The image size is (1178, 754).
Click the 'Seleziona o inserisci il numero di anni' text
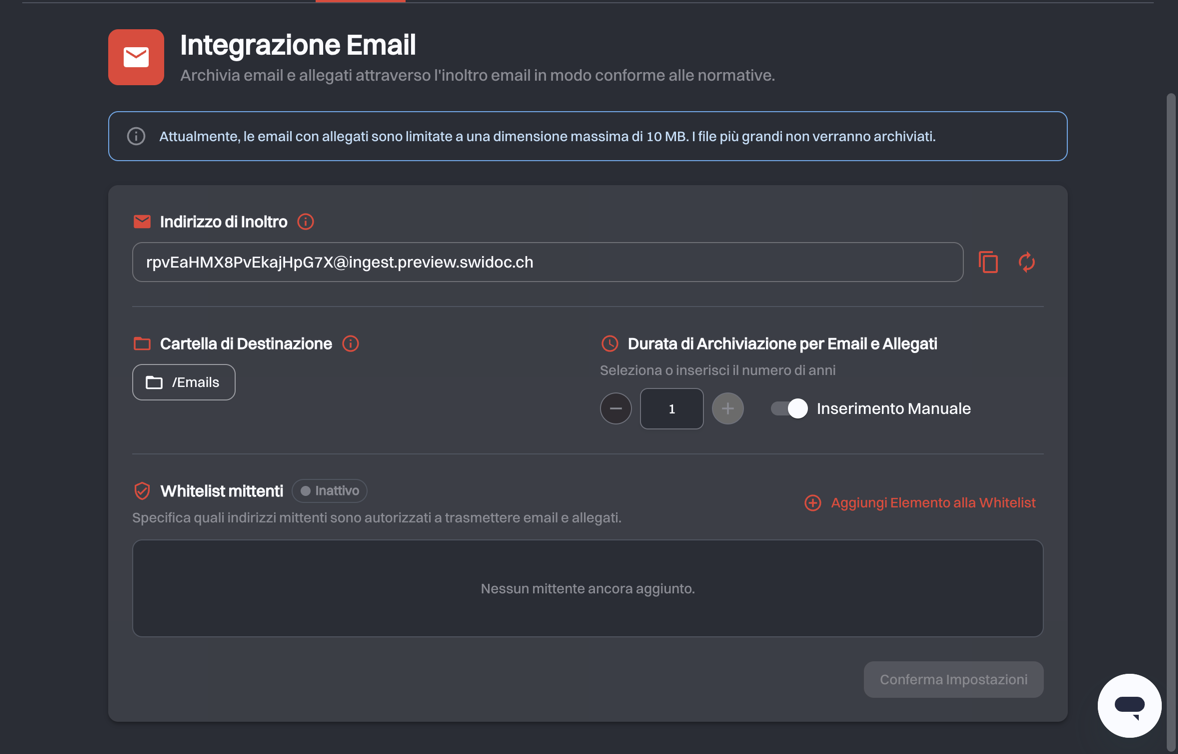point(717,370)
